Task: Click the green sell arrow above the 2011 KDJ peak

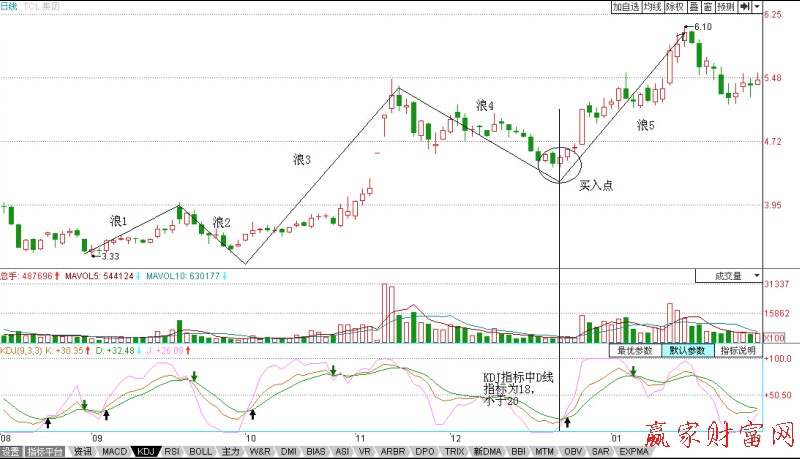Action: tap(334, 371)
